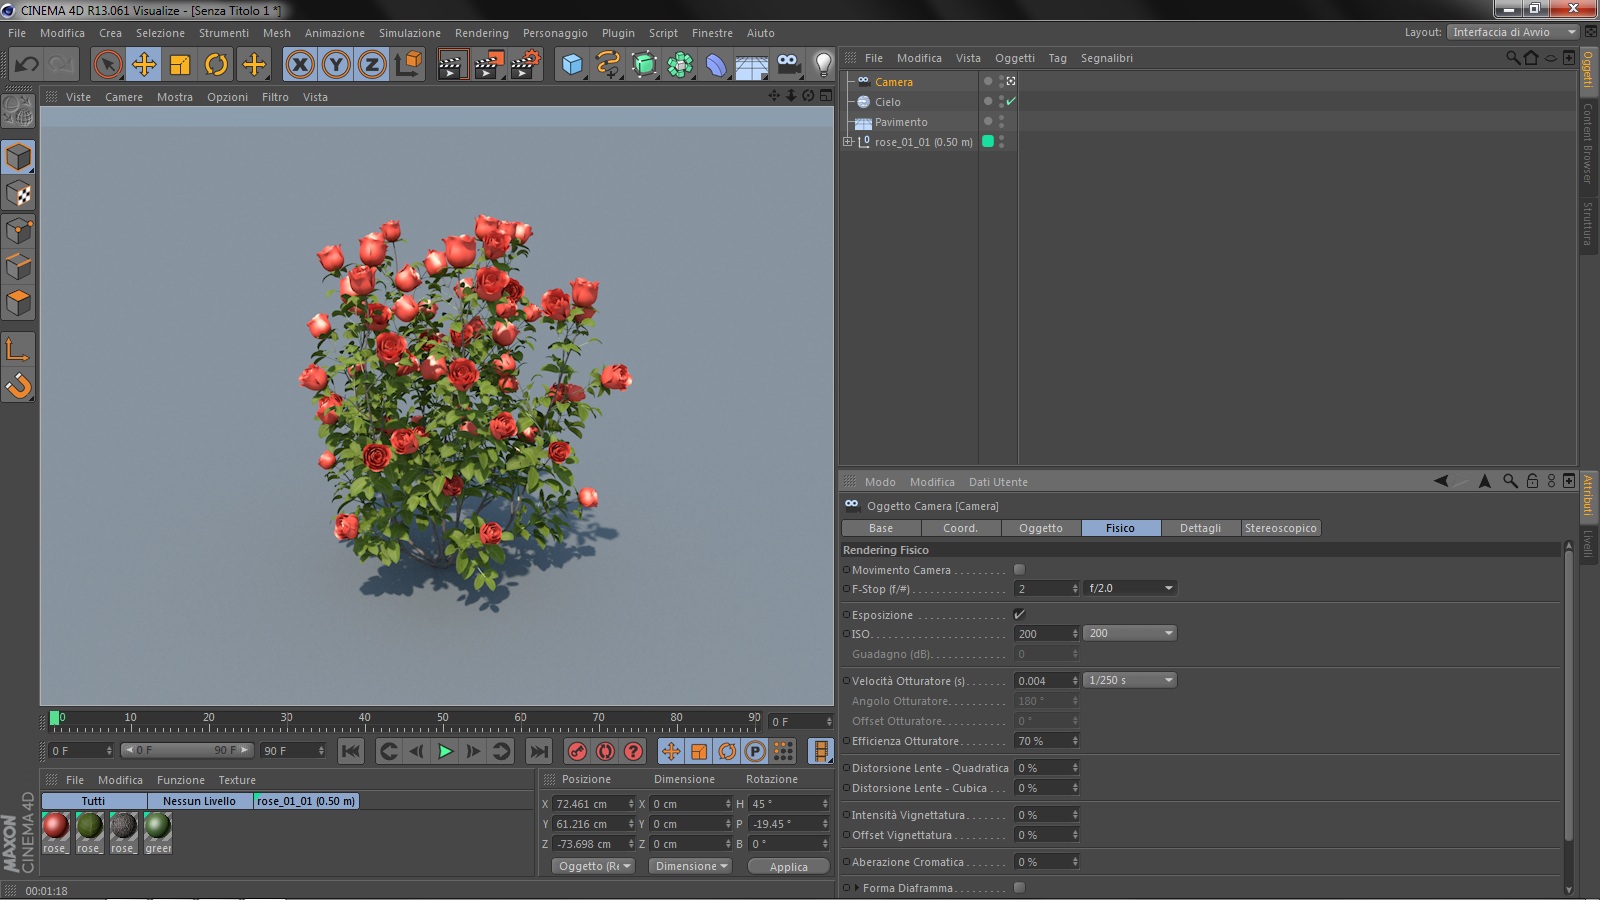Viewport: 1600px width, 900px height.
Task: Select the red rose material swatch
Action: tap(56, 826)
